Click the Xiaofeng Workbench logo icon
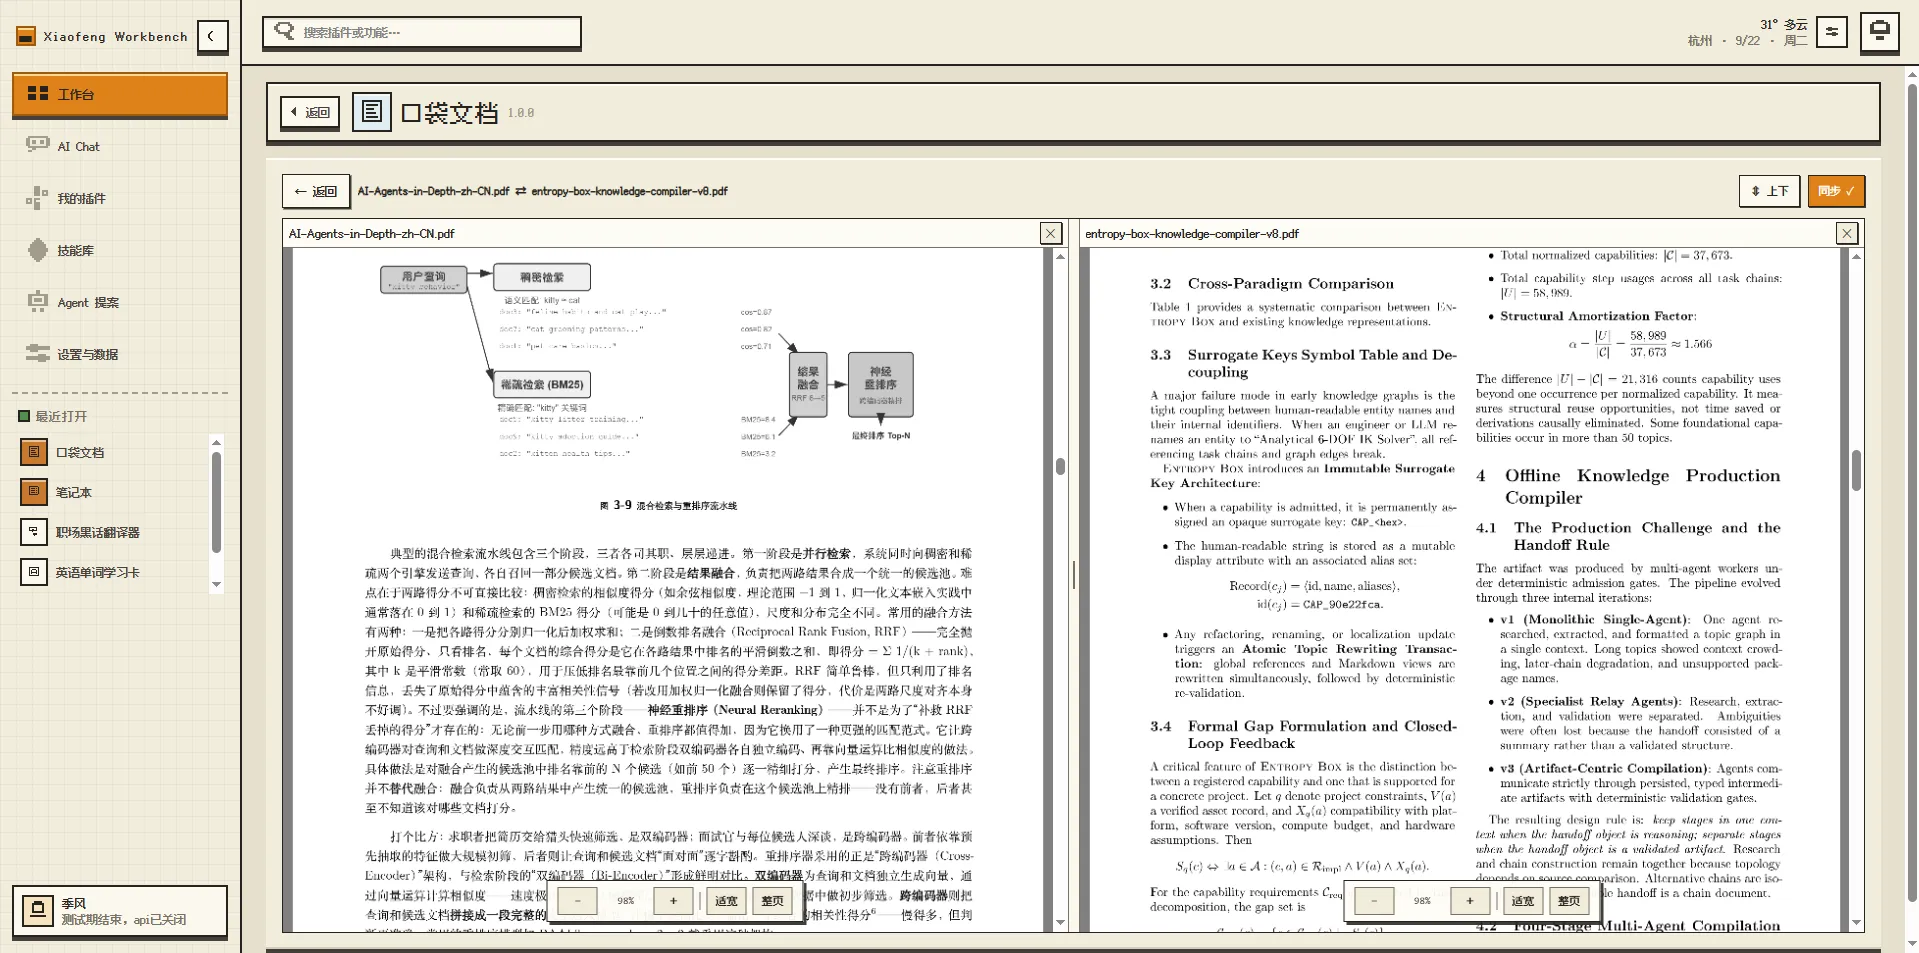The width and height of the screenshot is (1919, 953). 26,36
